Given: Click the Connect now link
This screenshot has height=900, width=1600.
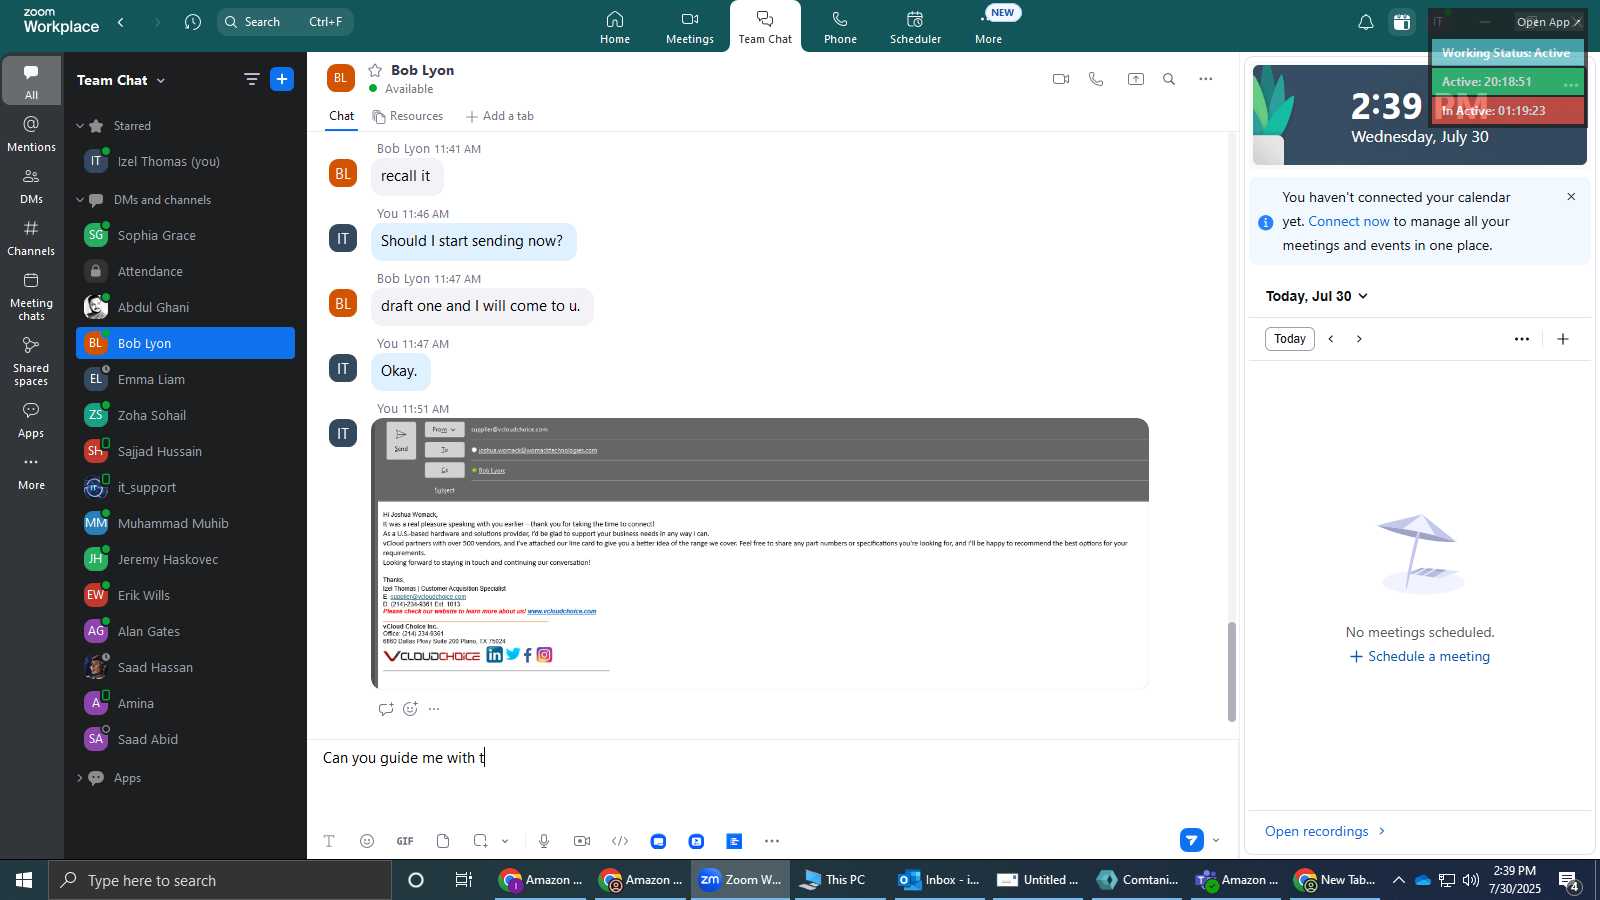Looking at the screenshot, I should pos(1349,222).
